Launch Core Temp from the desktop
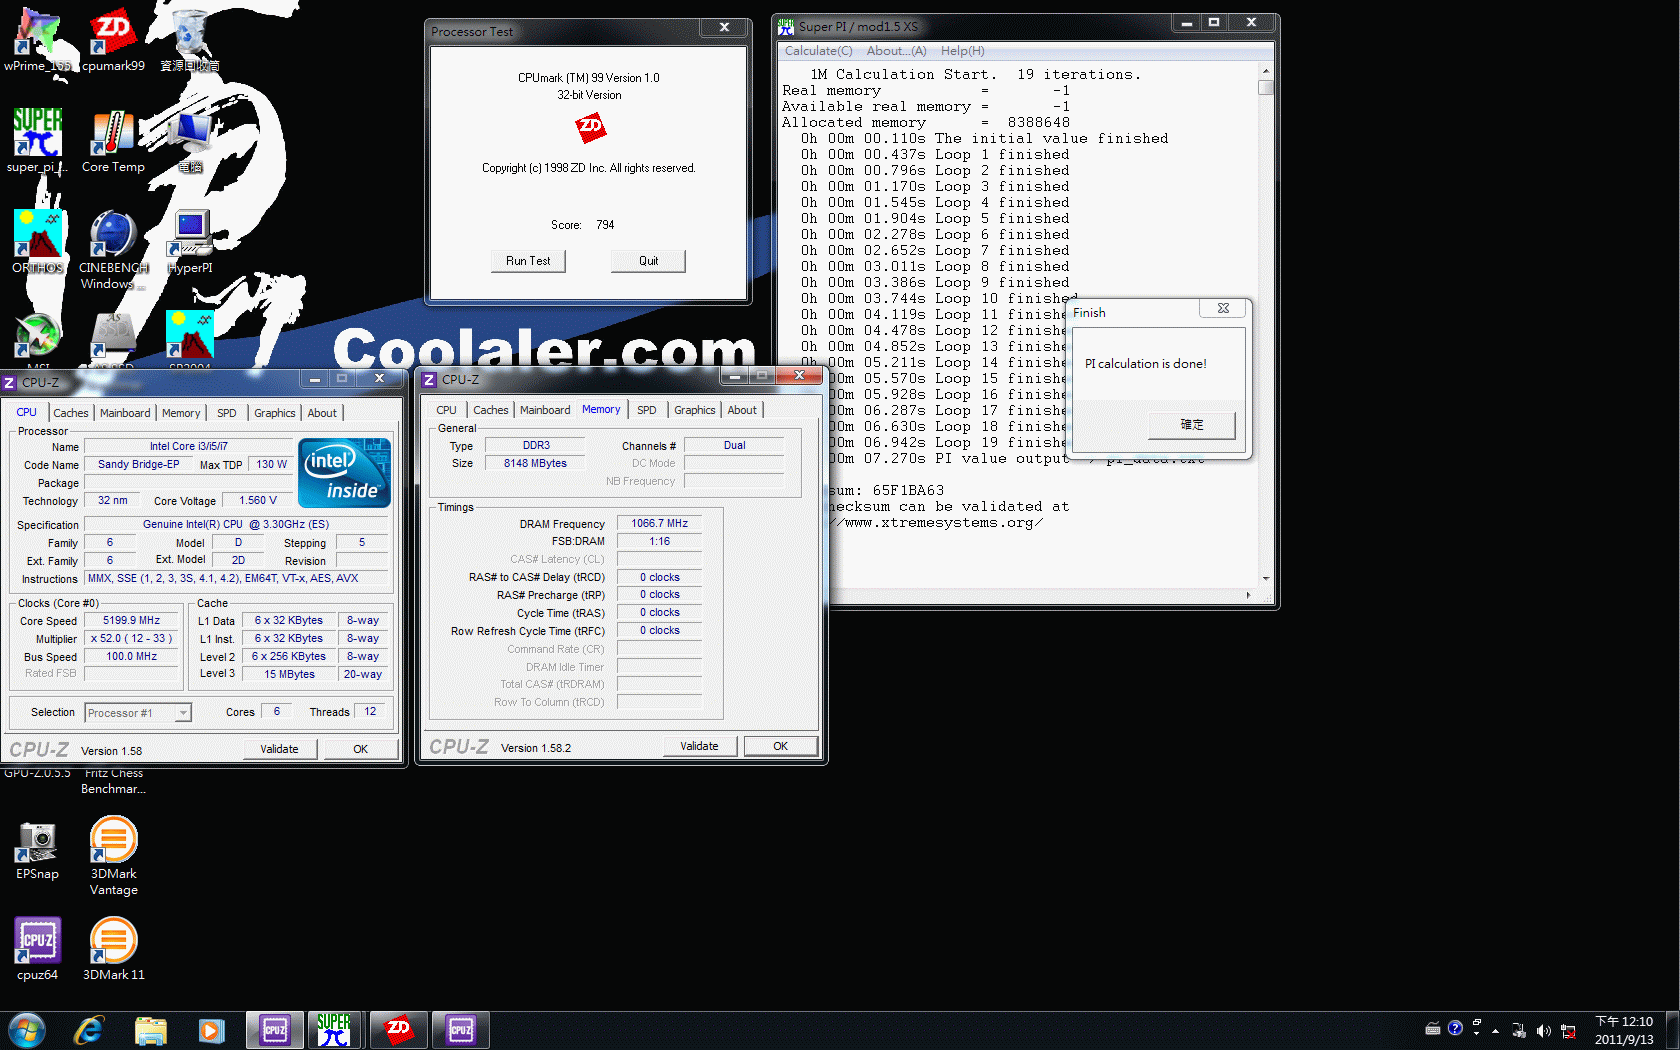This screenshot has height=1050, width=1680. pyautogui.click(x=113, y=141)
